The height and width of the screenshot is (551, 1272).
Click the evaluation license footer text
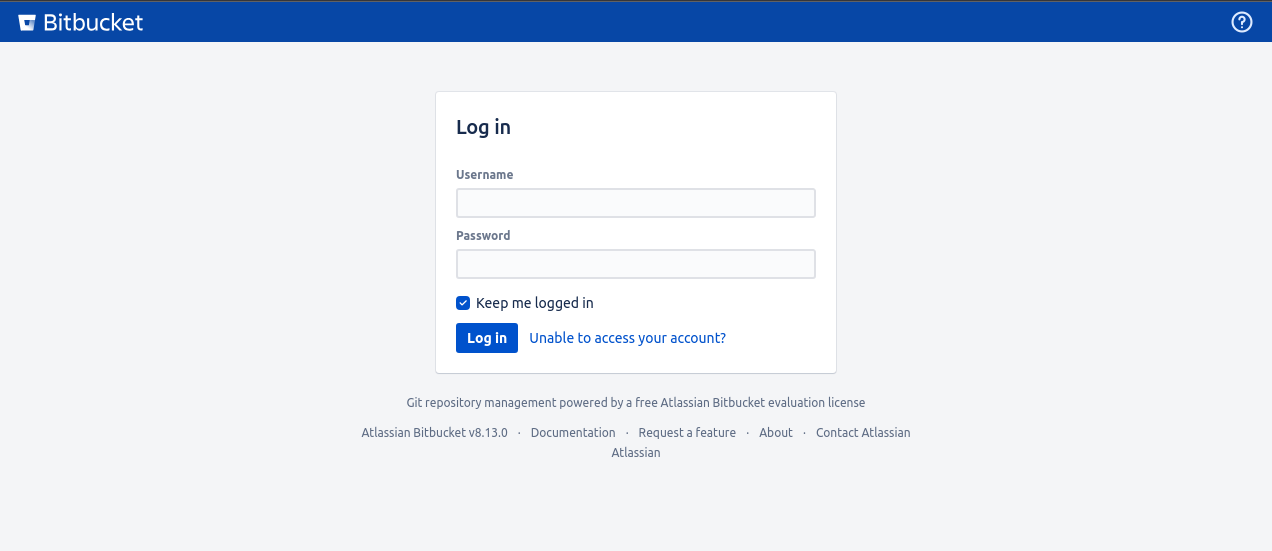pos(635,403)
